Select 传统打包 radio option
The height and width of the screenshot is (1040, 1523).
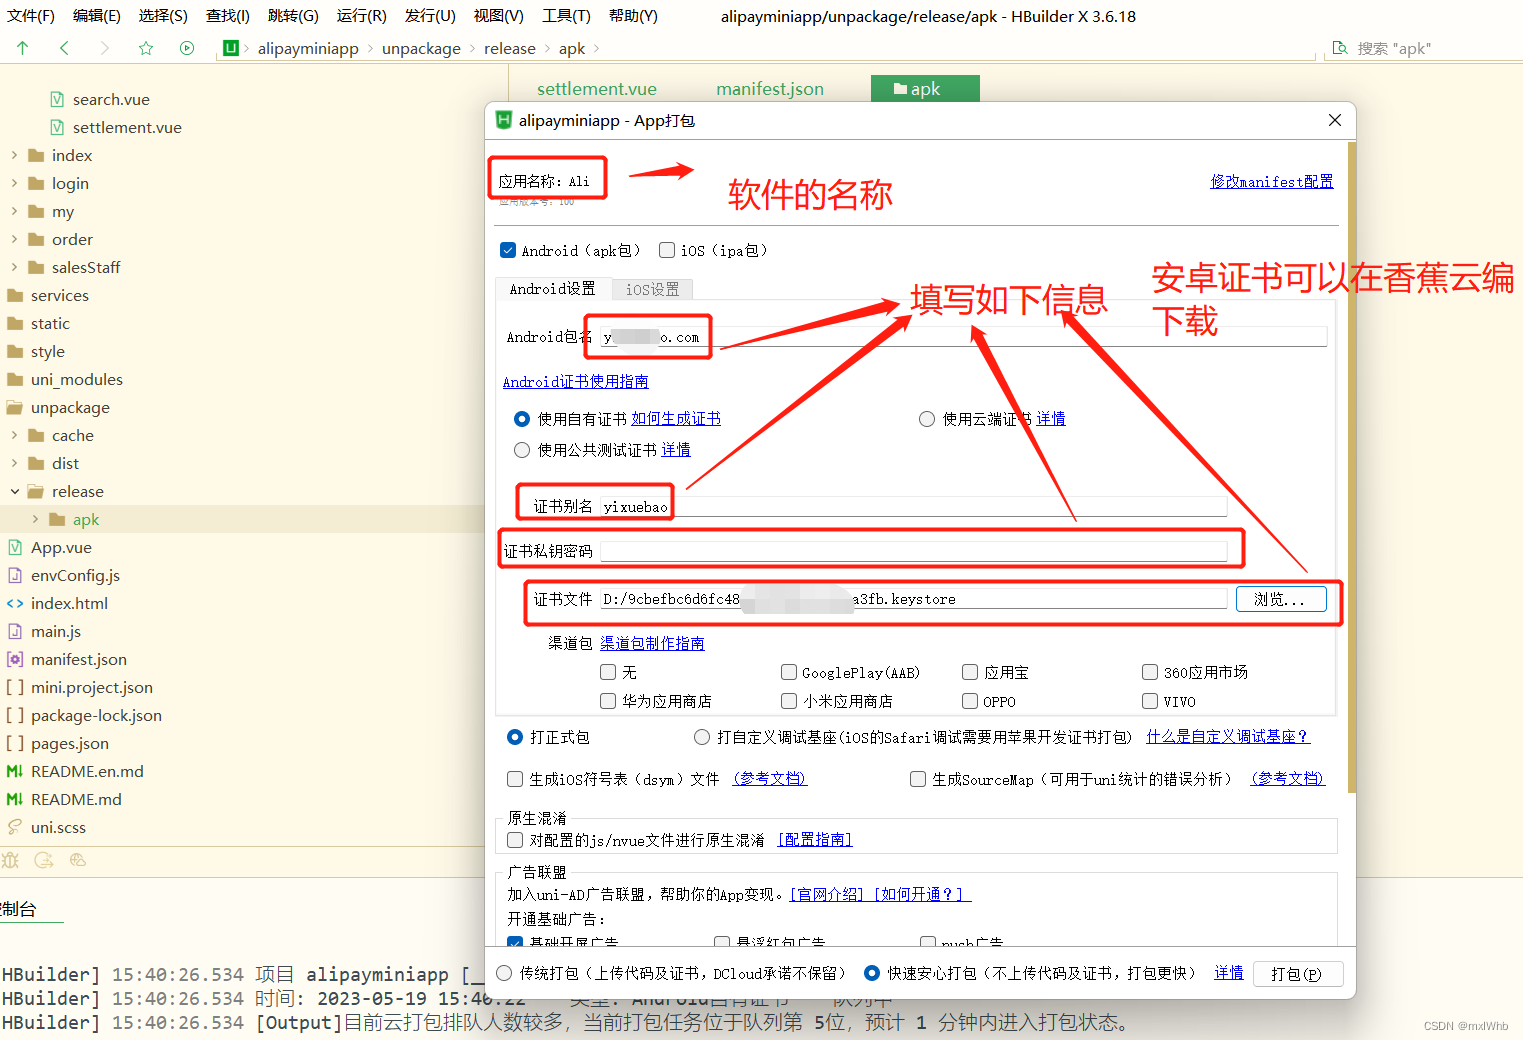click(504, 973)
